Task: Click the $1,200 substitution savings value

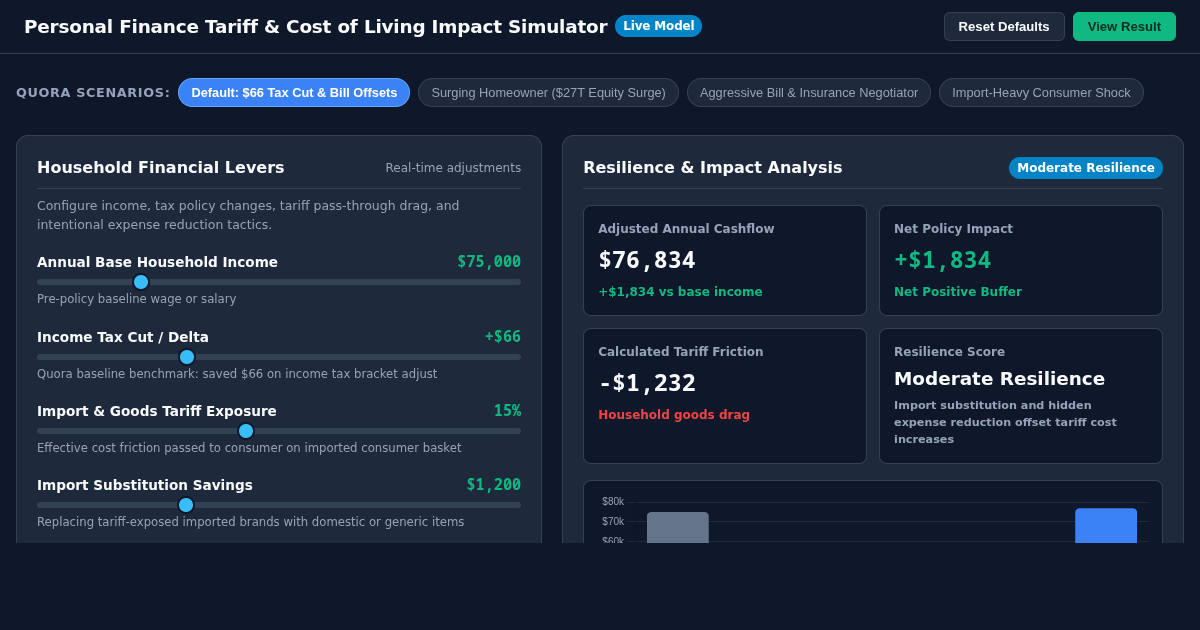Action: pos(494,485)
